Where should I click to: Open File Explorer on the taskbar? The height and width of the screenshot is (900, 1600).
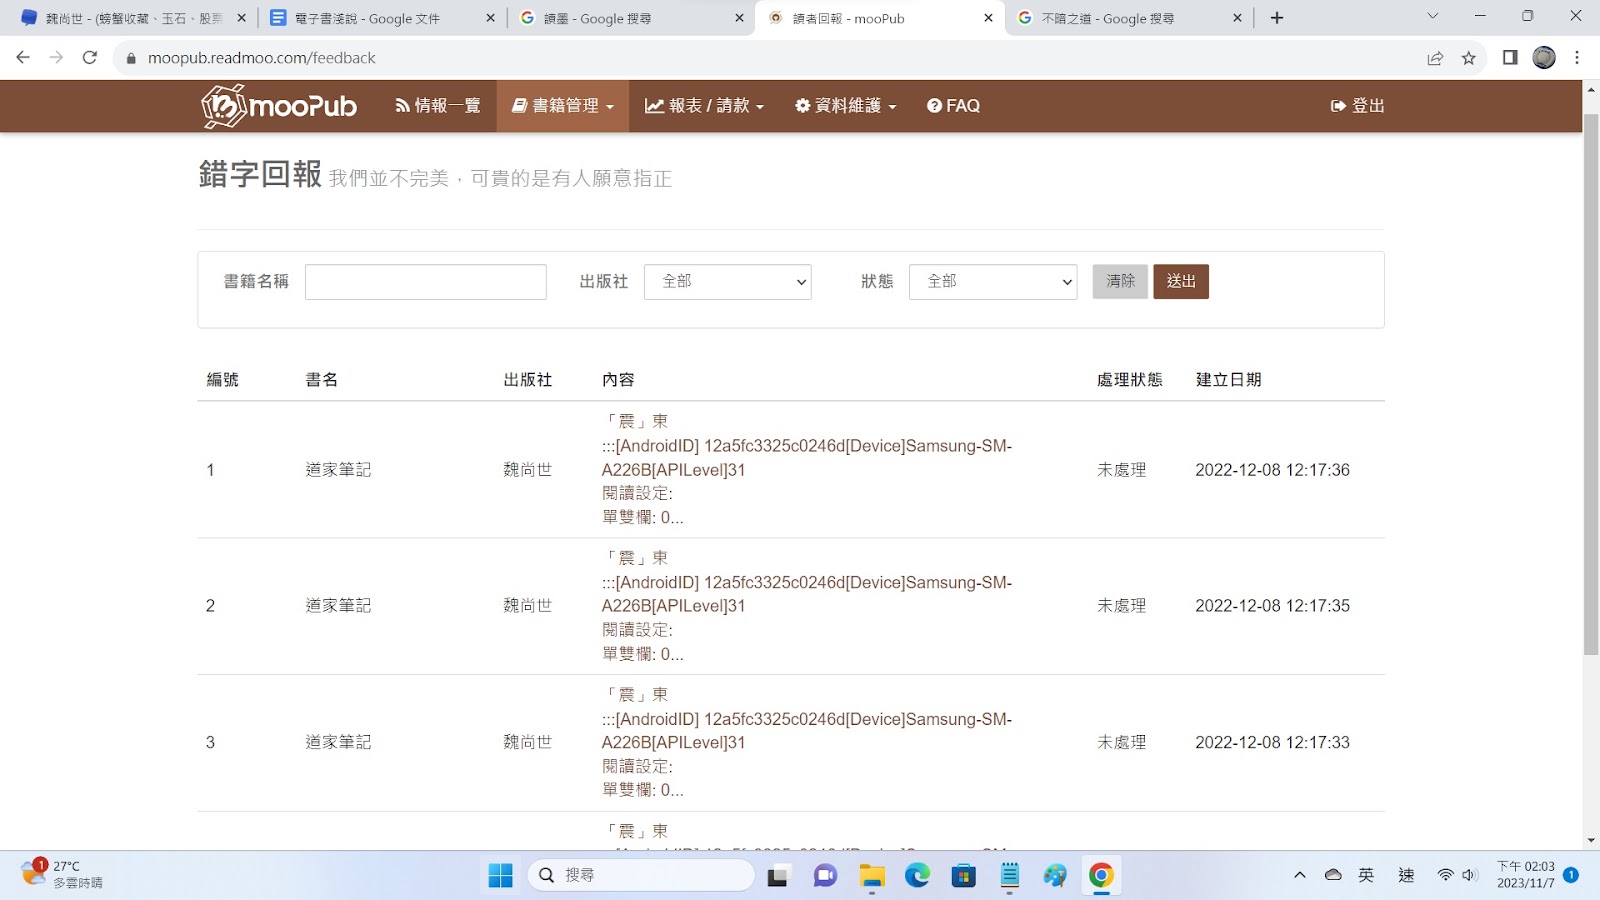click(872, 876)
